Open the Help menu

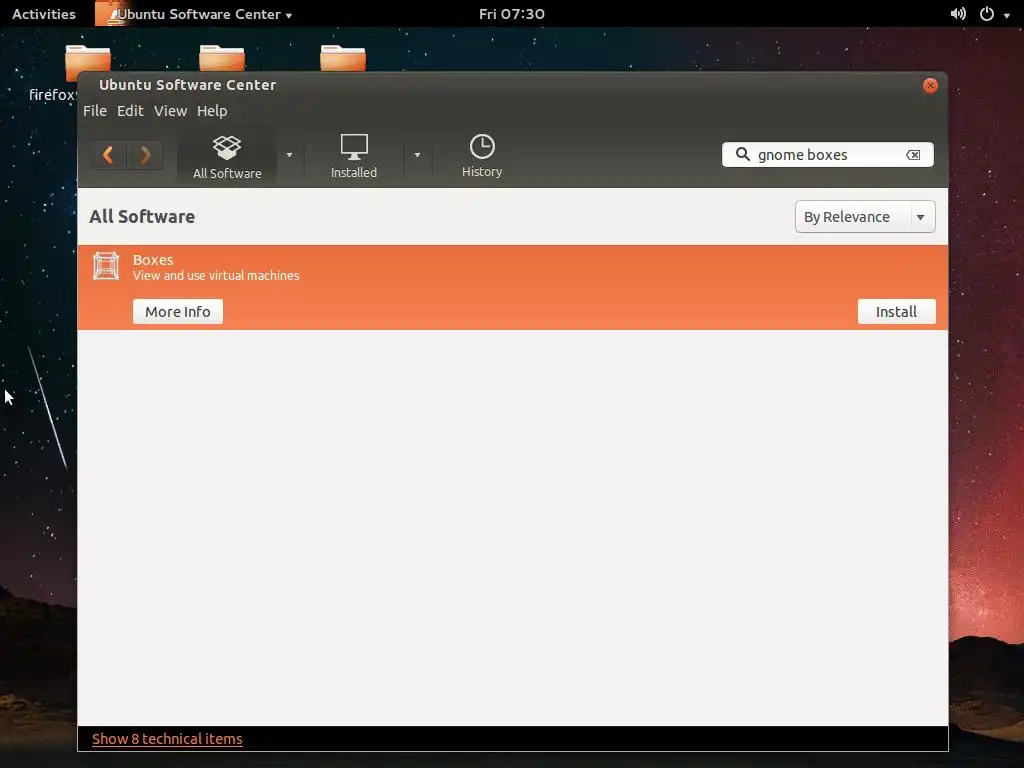tap(212, 111)
